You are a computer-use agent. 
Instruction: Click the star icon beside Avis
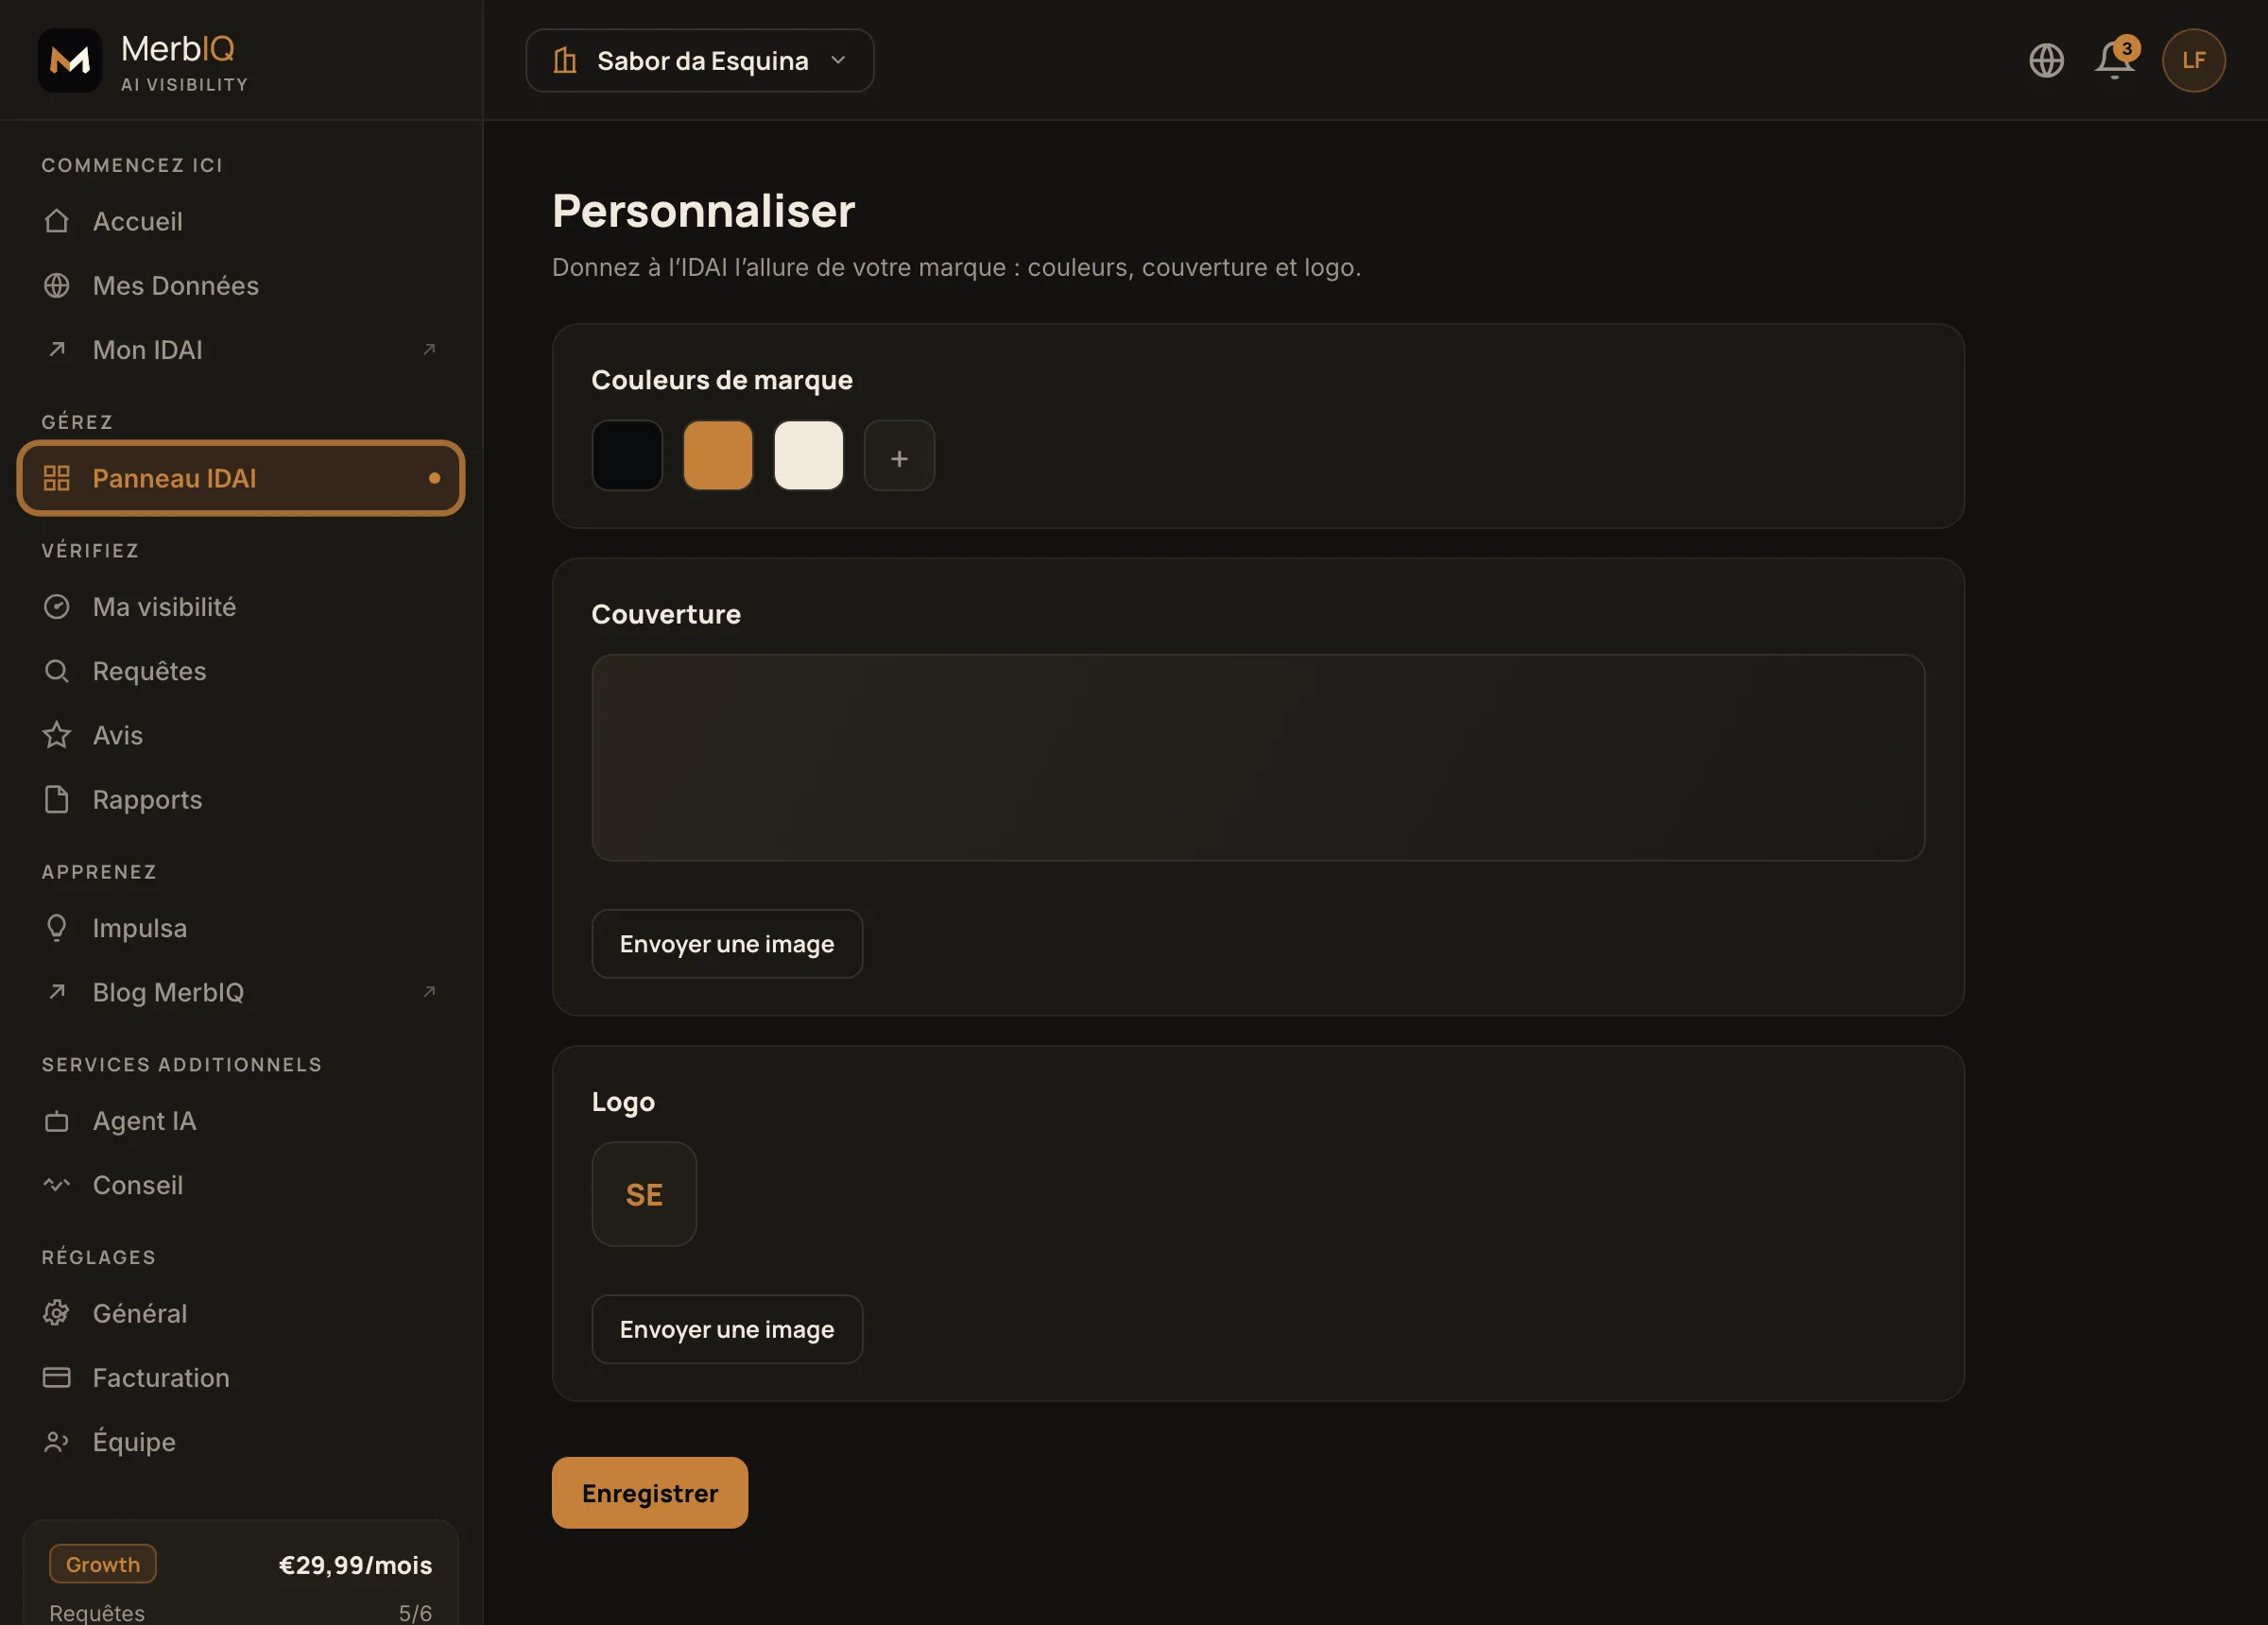point(57,735)
